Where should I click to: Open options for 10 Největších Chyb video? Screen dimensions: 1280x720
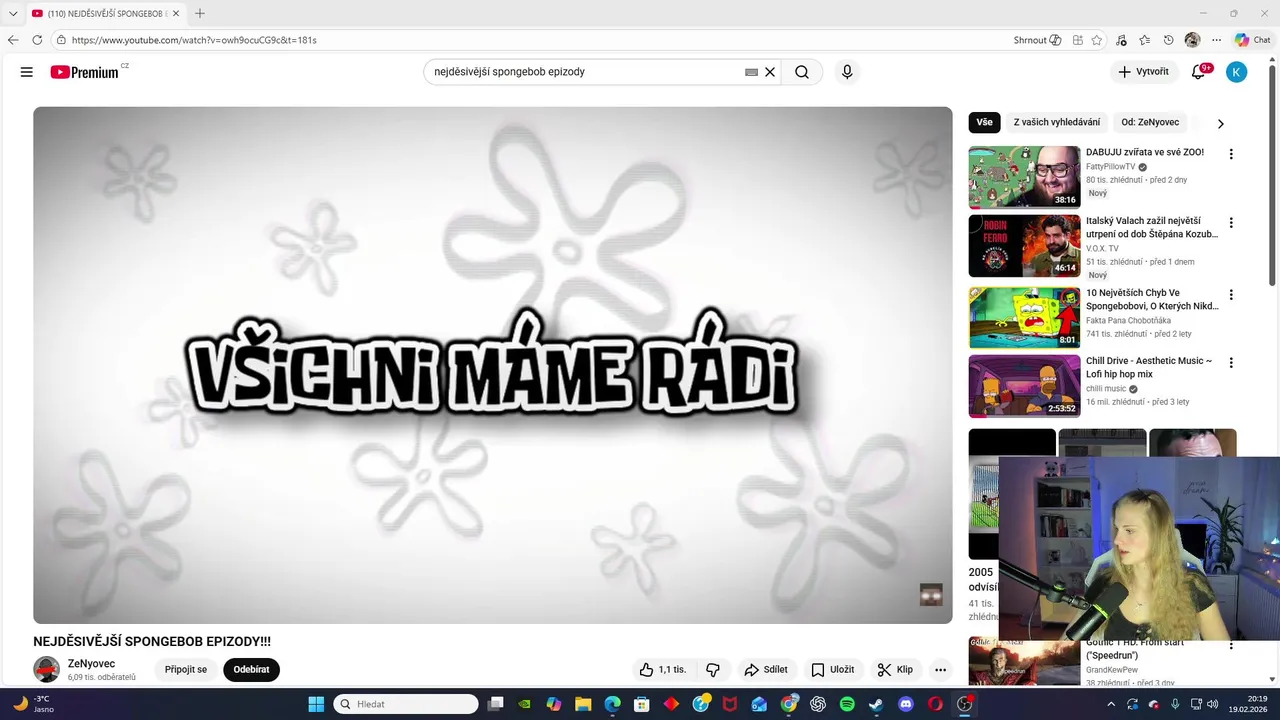coord(1231,295)
